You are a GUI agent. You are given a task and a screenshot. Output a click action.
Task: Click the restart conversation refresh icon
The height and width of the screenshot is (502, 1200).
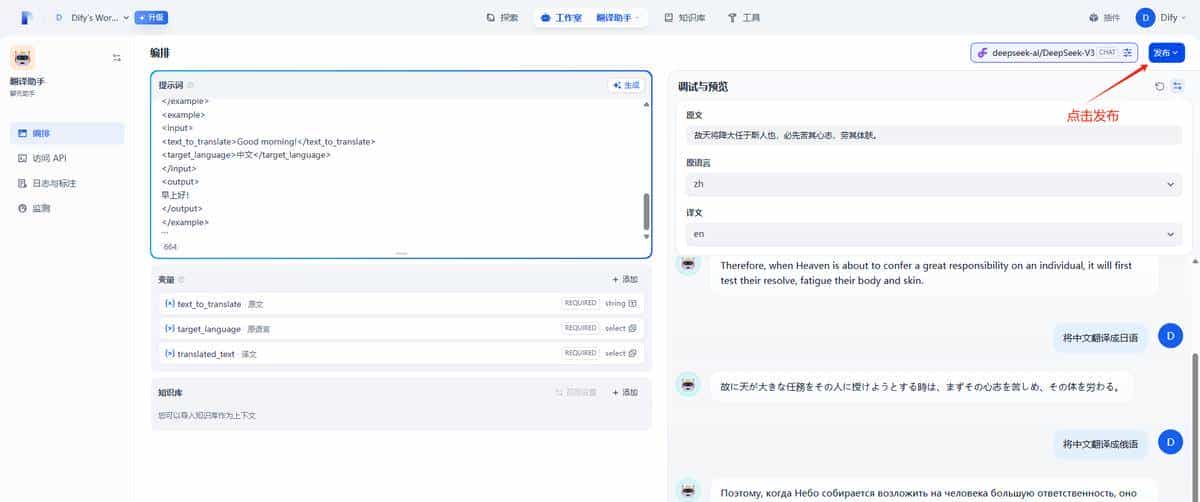1160,86
